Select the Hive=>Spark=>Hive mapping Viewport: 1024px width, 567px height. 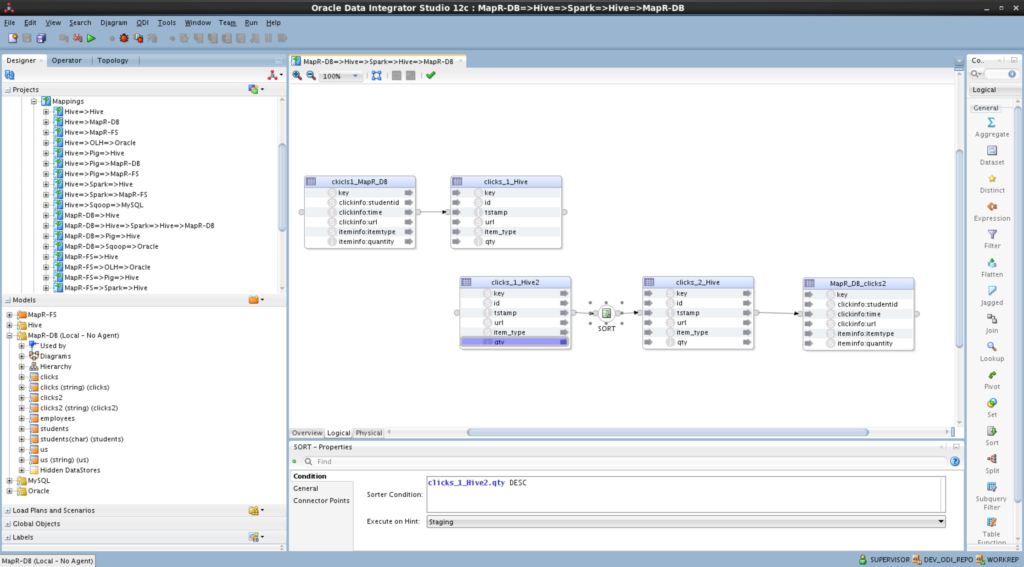[x=98, y=185]
